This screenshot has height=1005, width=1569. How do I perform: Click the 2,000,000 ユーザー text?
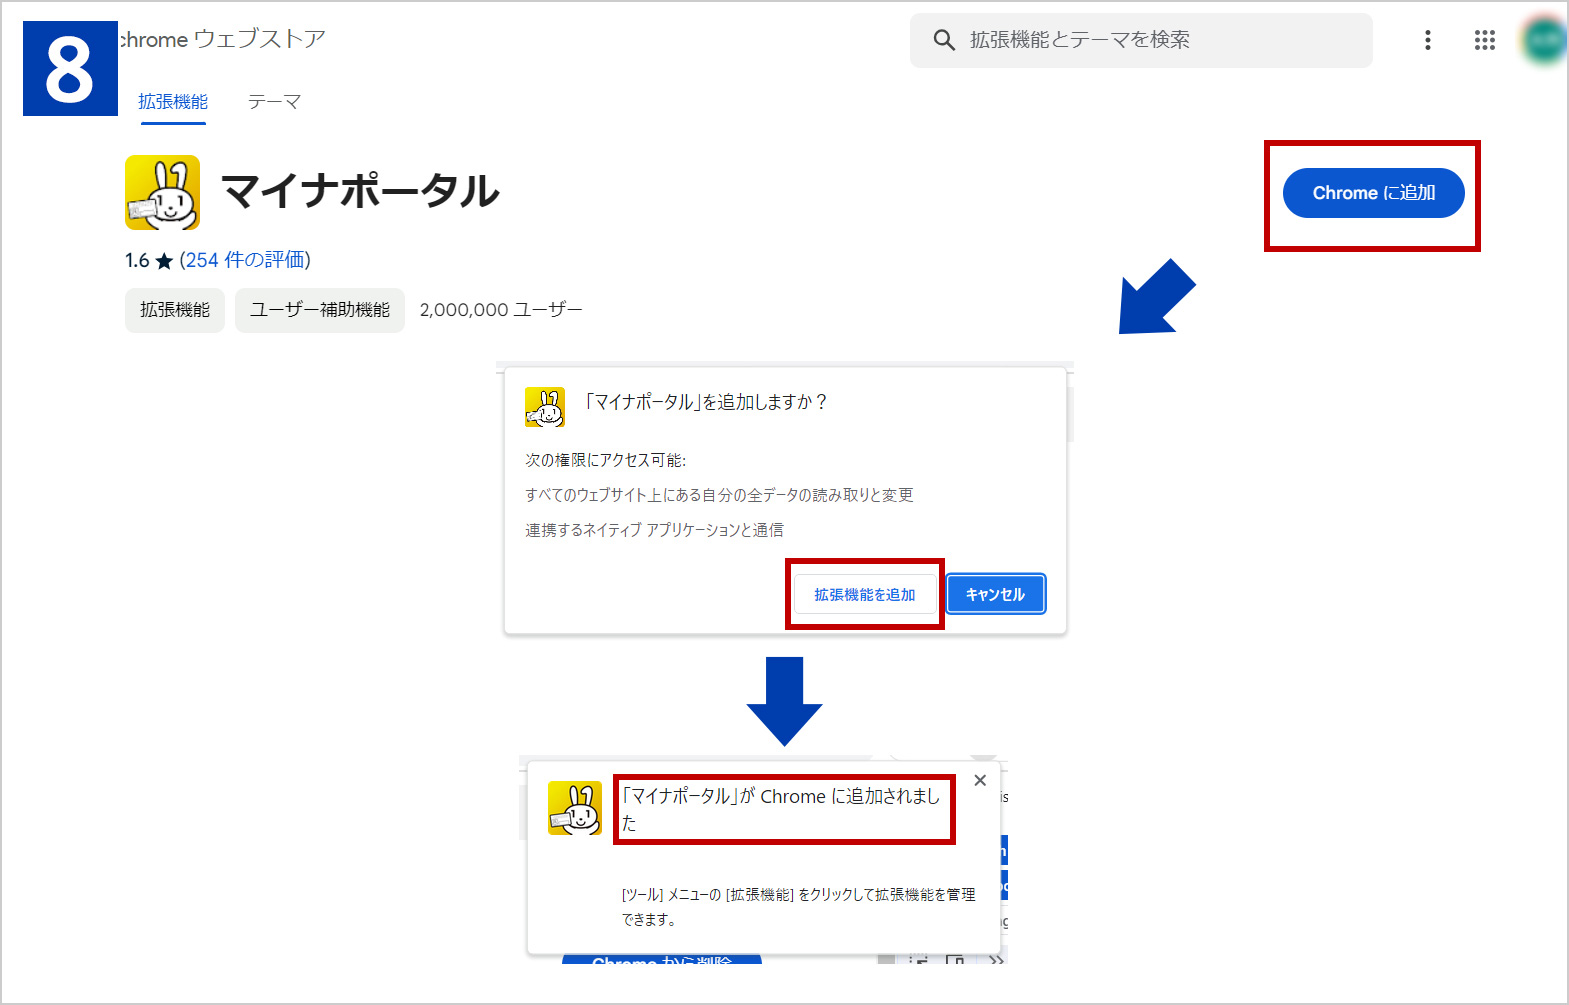coord(501,310)
